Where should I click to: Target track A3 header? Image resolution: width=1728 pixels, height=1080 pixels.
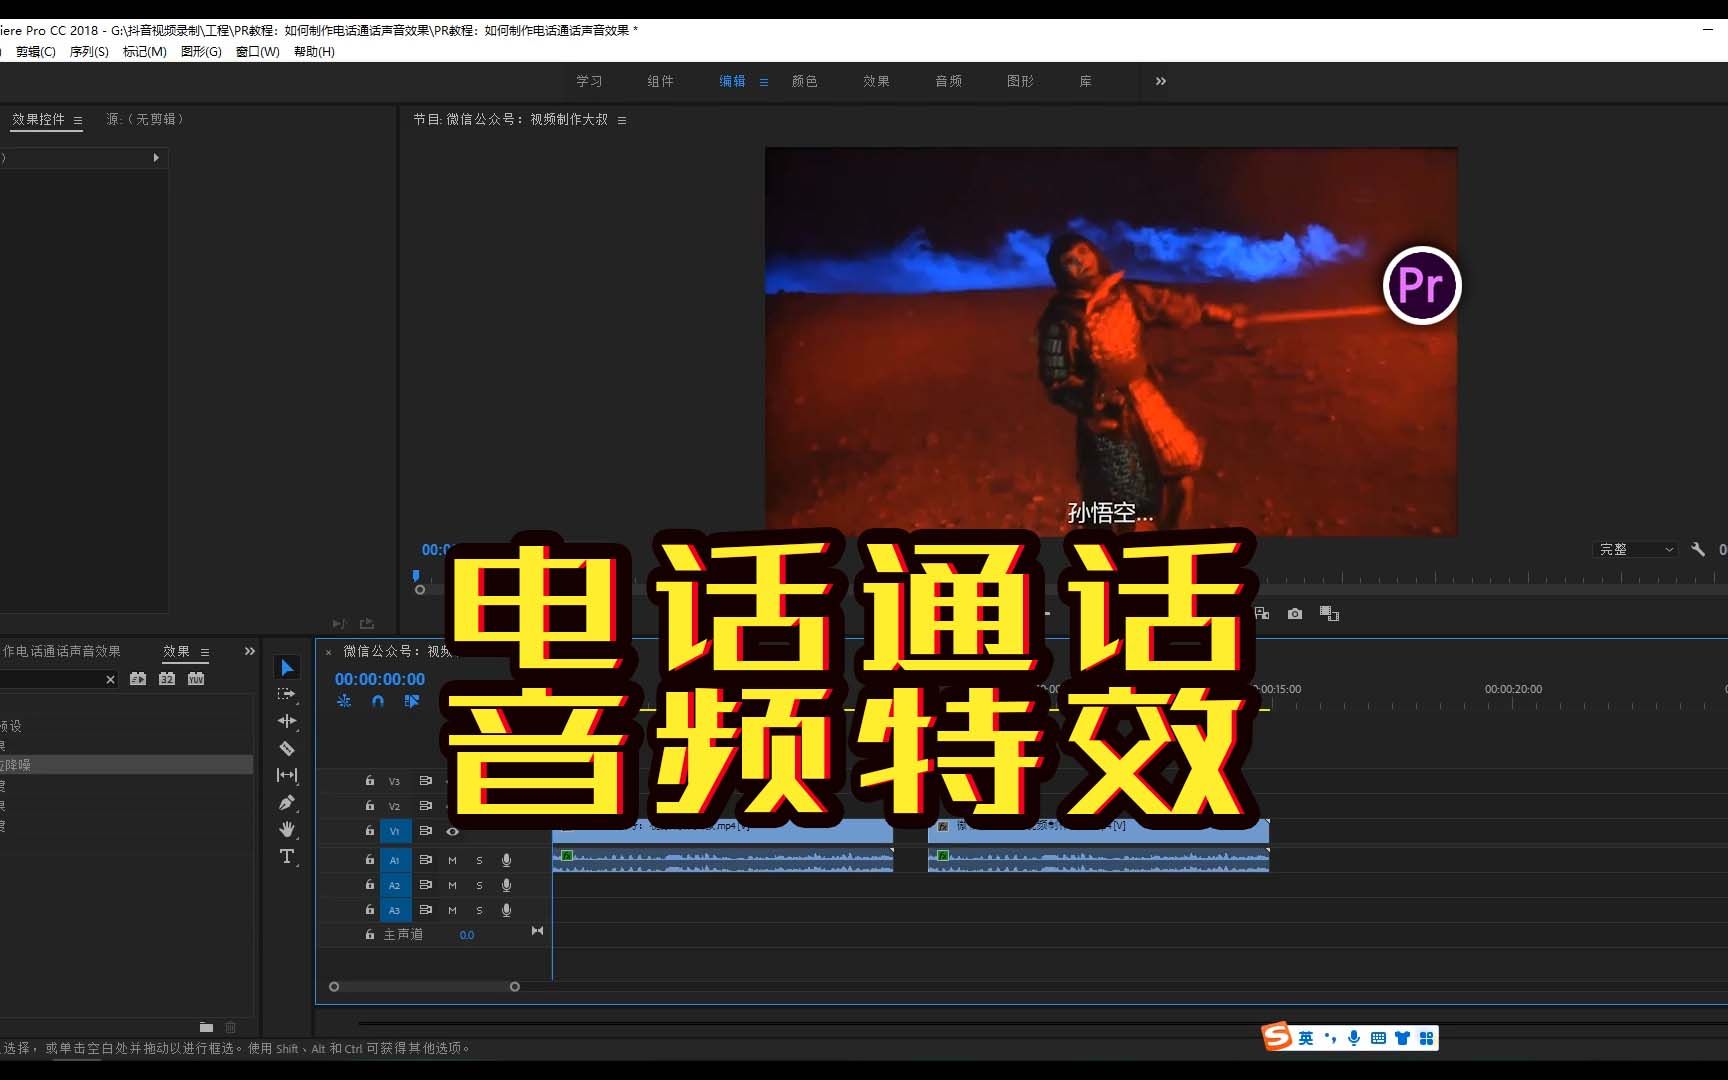(395, 910)
